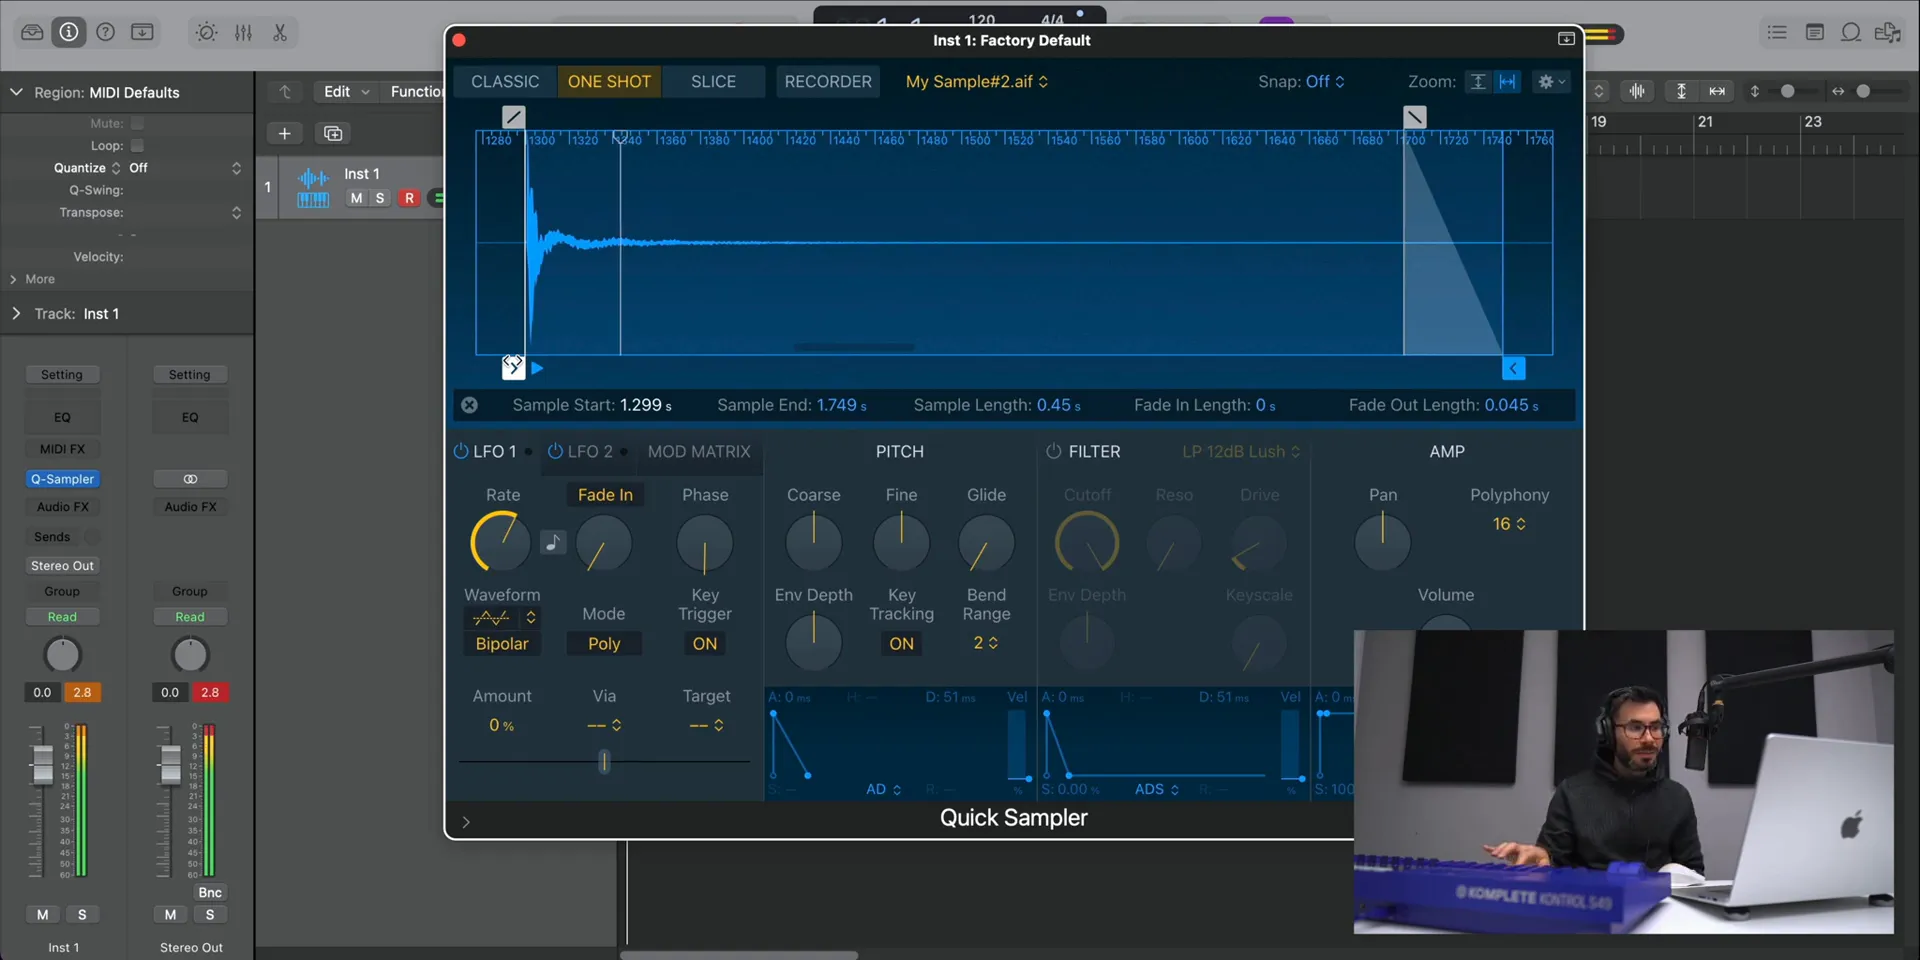Open the LFO Waveform selector
1920x960 pixels.
coord(503,618)
